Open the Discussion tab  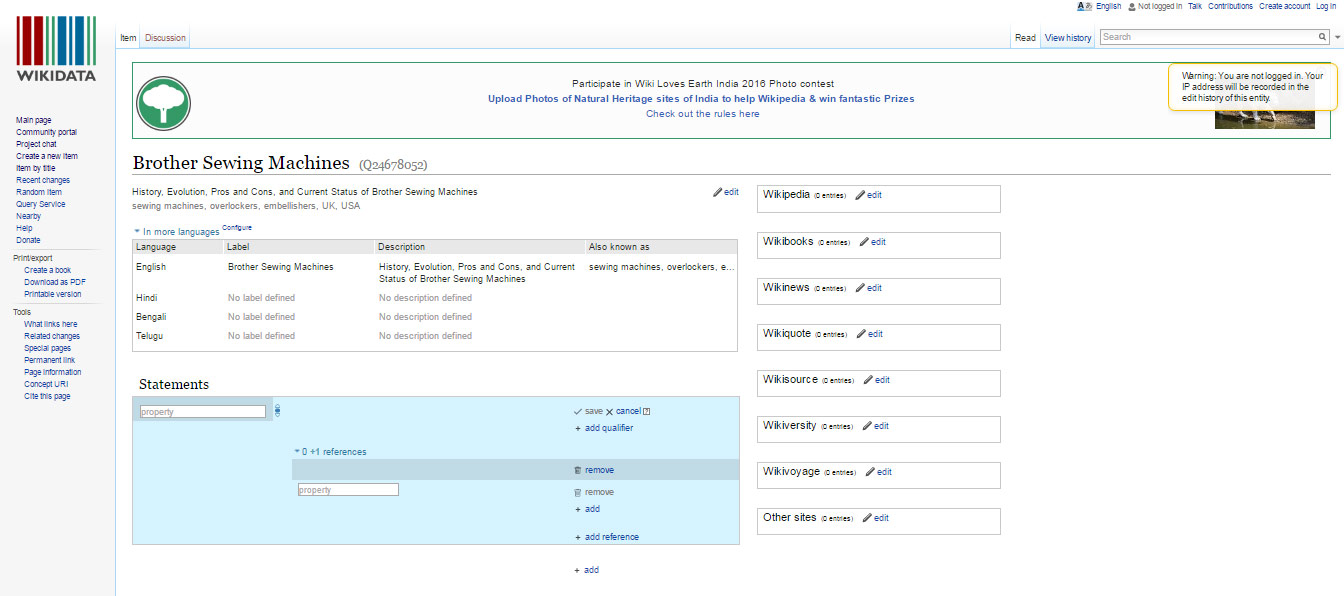[165, 38]
